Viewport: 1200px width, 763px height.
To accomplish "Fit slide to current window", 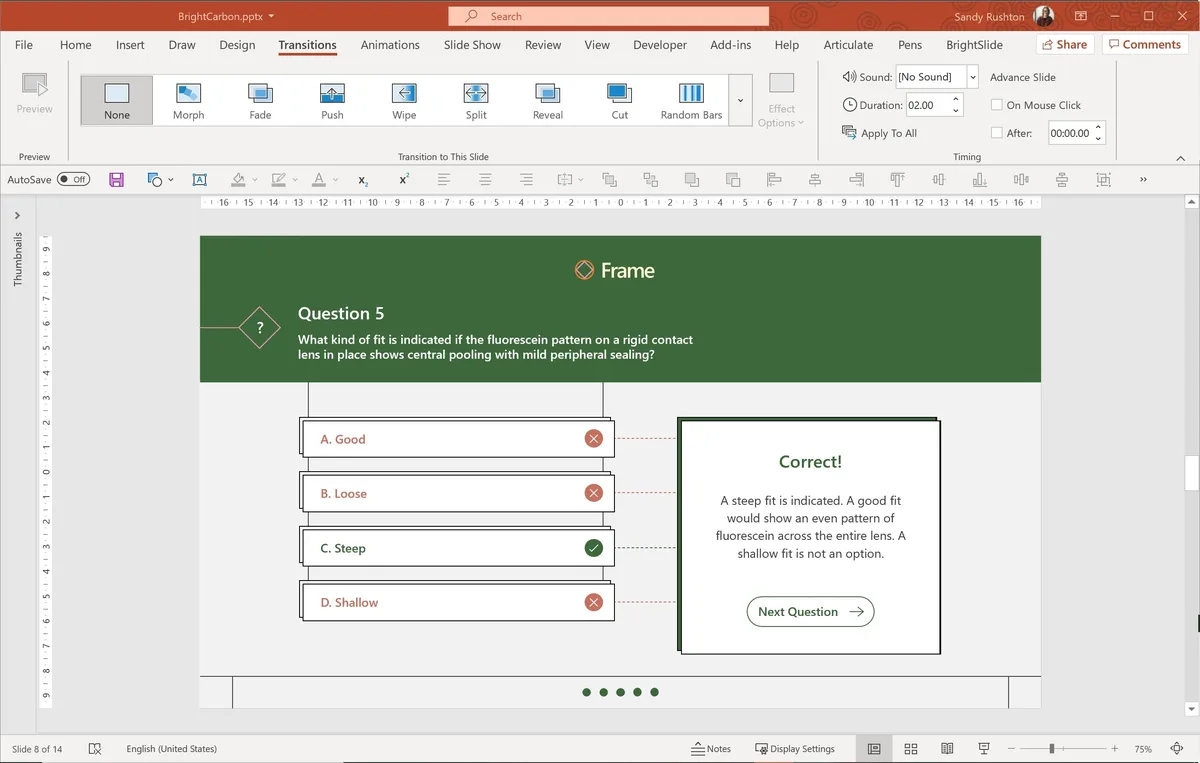I will [x=1177, y=748].
